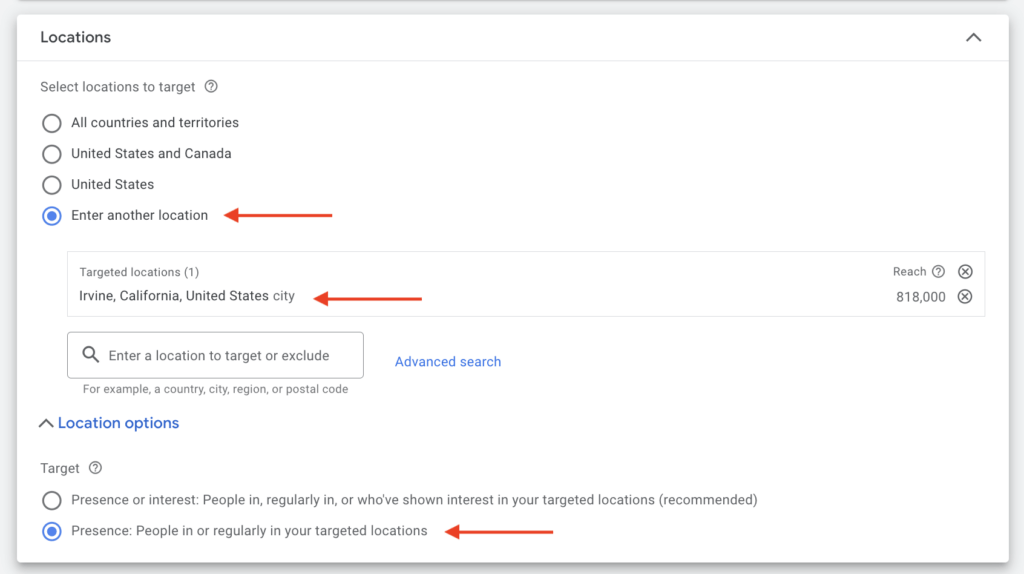Viewport: 1024px width, 574px height.
Task: Select United States and Canada option
Action: 52,154
